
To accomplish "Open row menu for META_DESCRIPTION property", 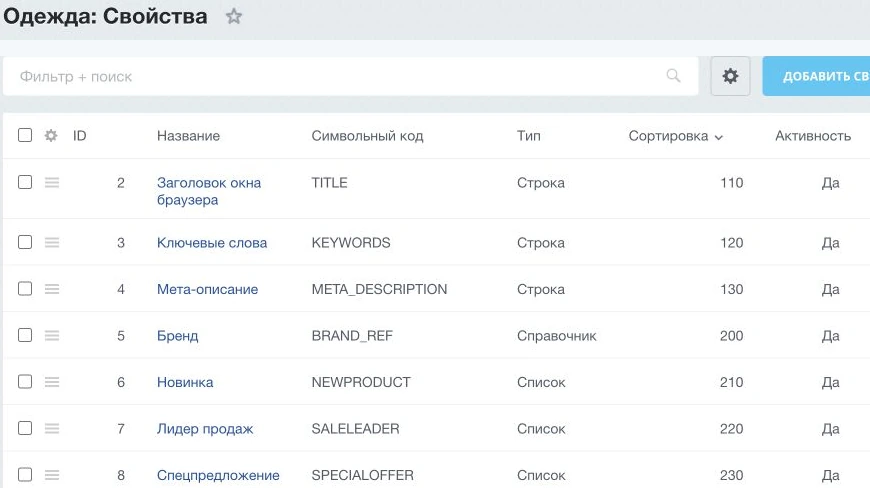I will click(x=52, y=289).
